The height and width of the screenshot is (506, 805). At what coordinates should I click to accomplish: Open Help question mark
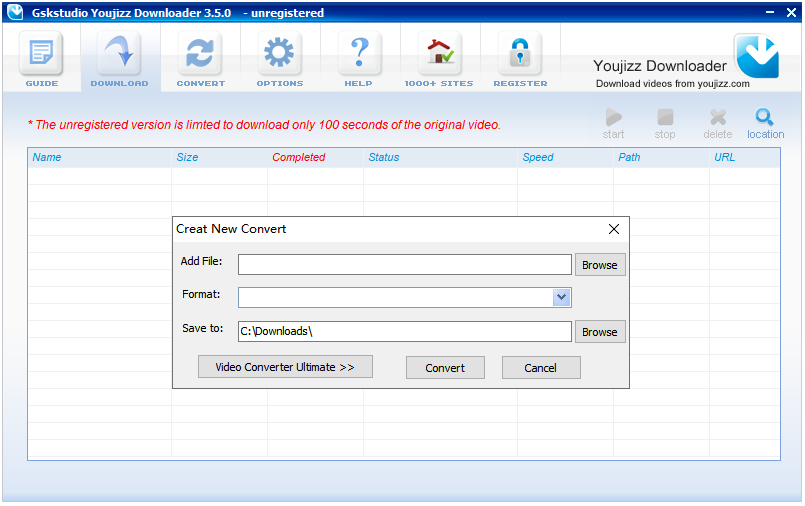[x=359, y=59]
